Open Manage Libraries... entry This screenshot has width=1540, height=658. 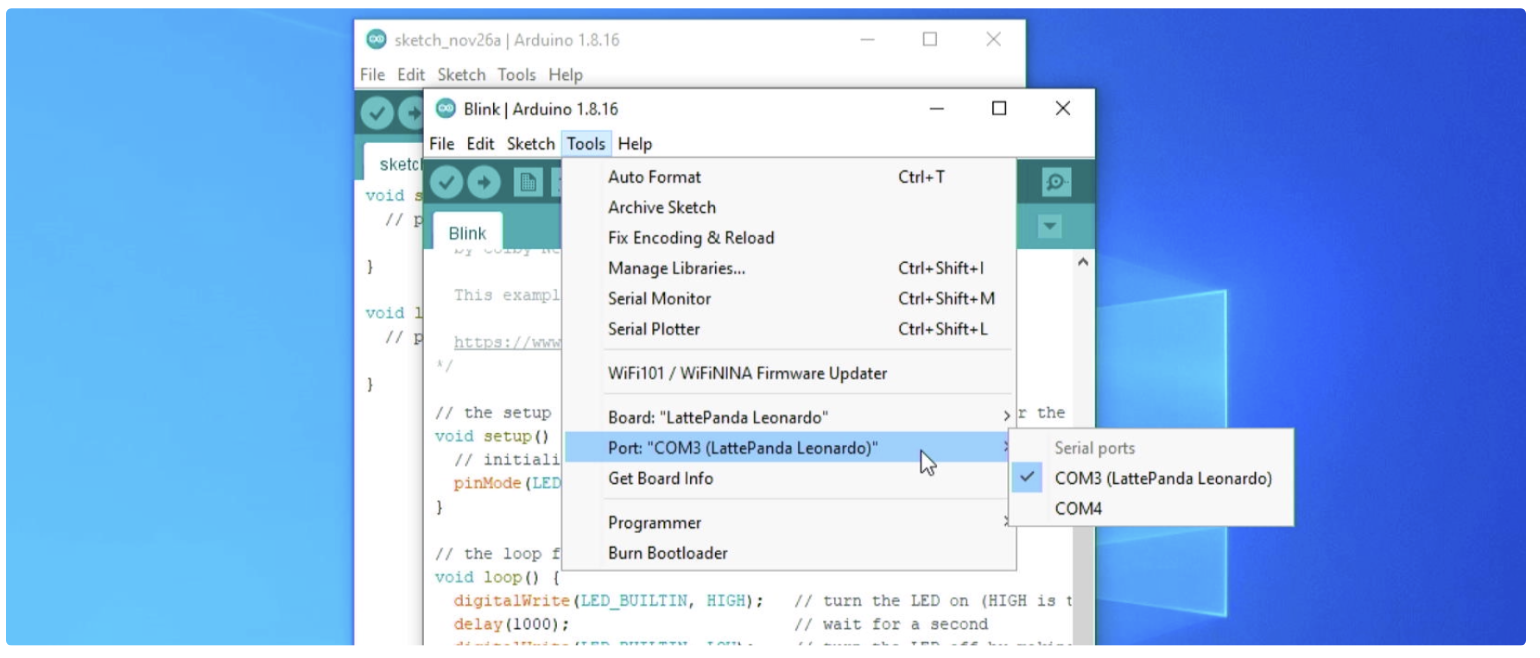pos(789,268)
